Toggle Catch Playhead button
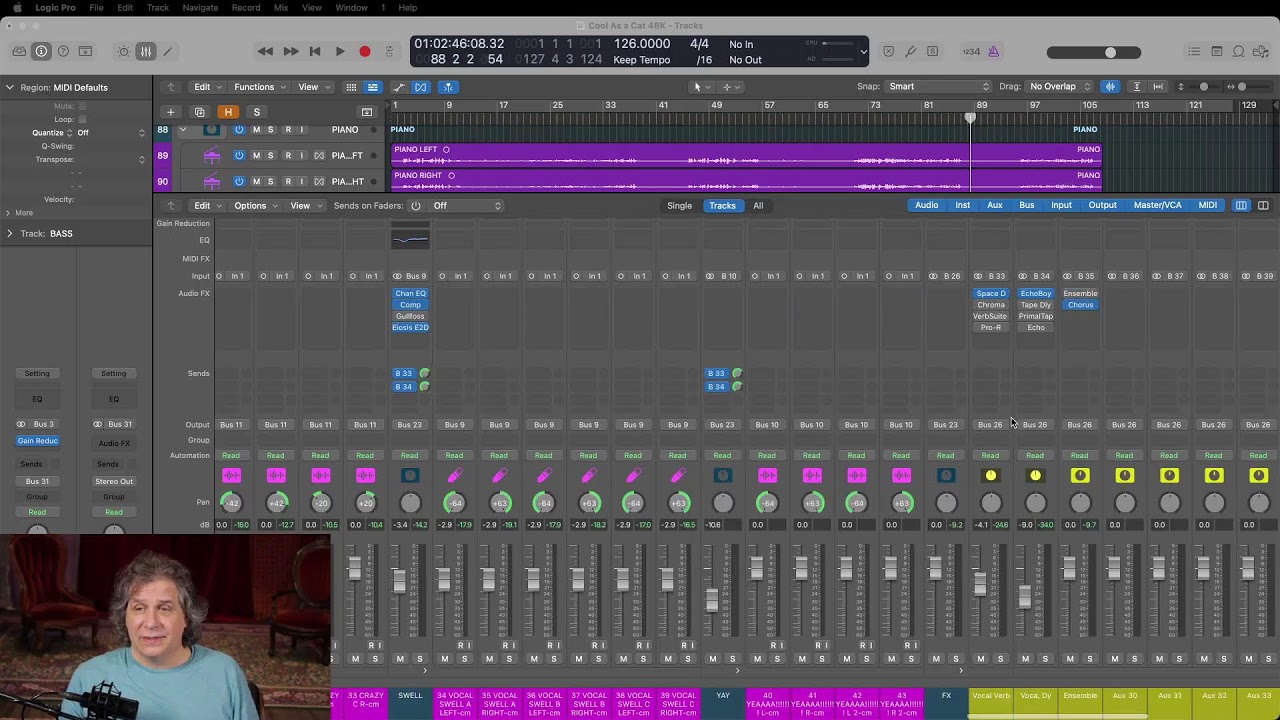 tap(448, 87)
